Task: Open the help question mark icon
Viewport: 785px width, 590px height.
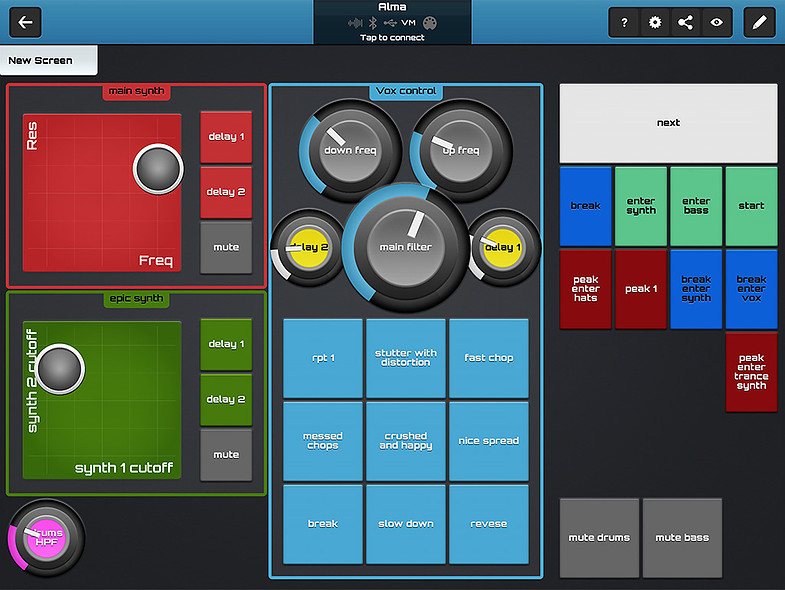Action: click(x=624, y=23)
